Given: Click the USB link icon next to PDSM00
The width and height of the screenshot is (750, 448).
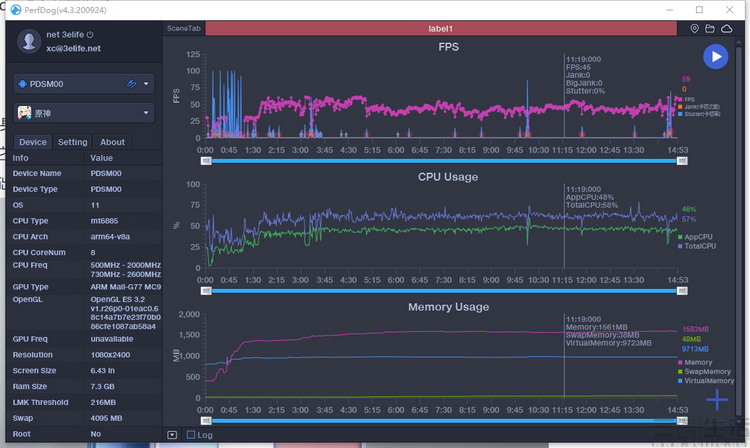Looking at the screenshot, I should [131, 84].
